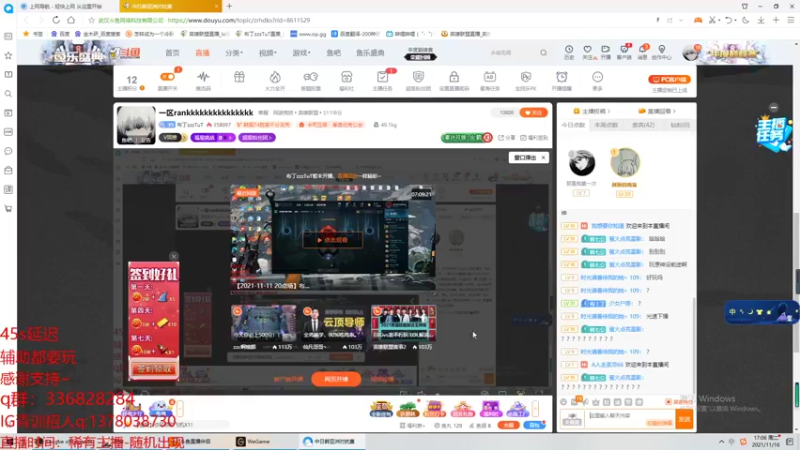
Task: Click the 分享 share link
Action: coord(507,138)
